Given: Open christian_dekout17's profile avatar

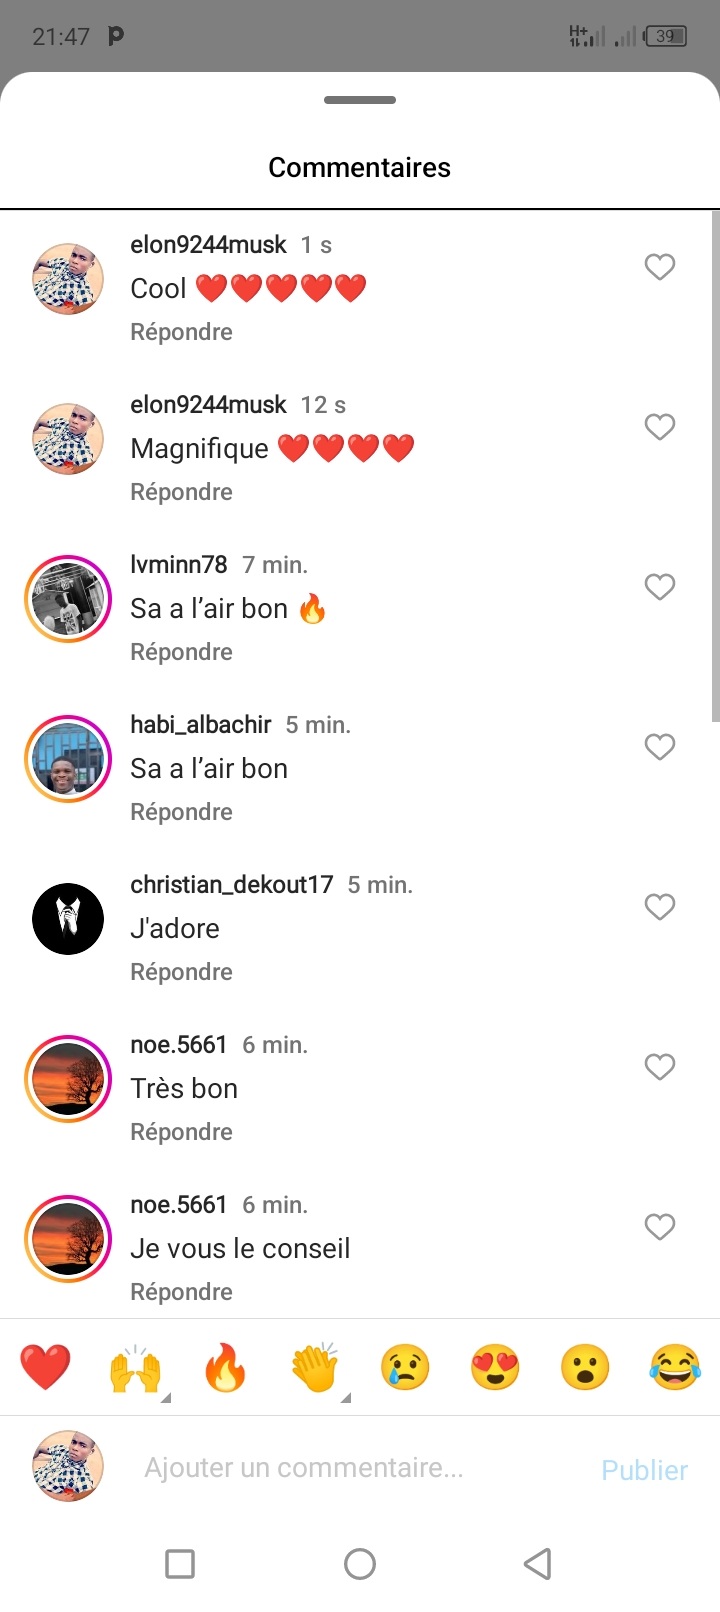Looking at the screenshot, I should [x=68, y=919].
